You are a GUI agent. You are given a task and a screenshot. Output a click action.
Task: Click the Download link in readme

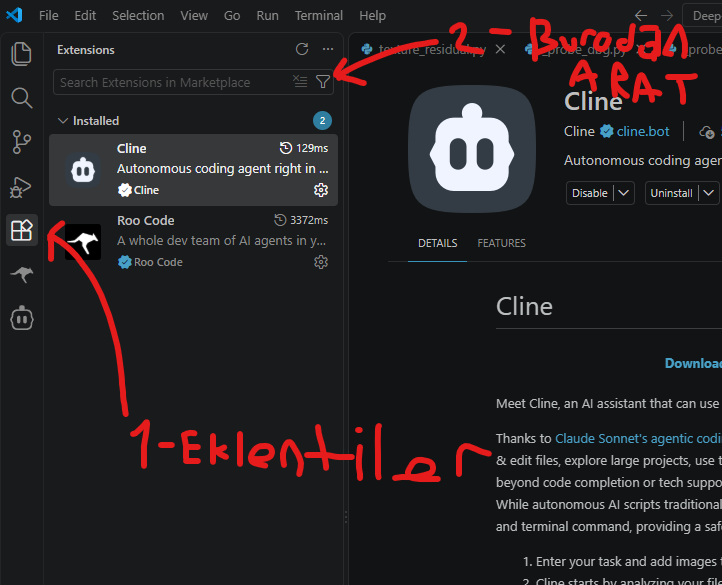coord(693,363)
